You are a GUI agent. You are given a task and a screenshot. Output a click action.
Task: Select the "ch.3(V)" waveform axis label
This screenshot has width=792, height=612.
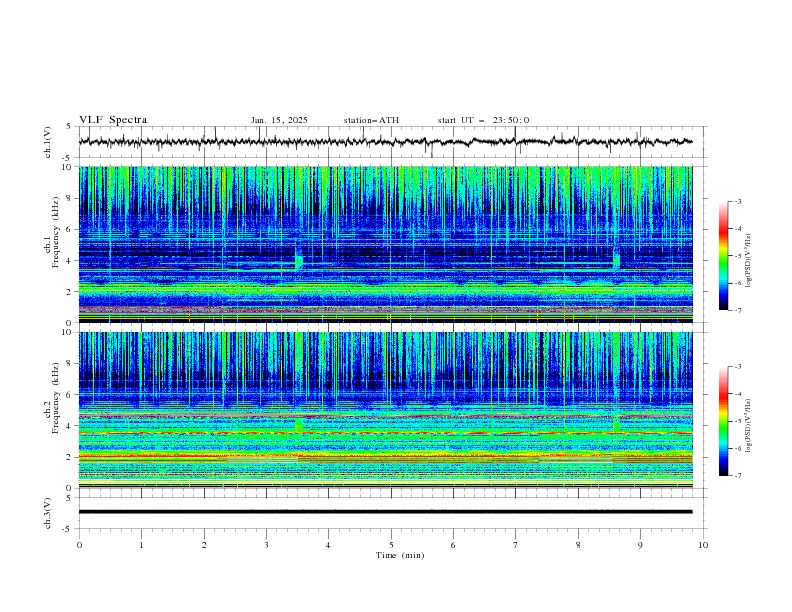(48, 513)
